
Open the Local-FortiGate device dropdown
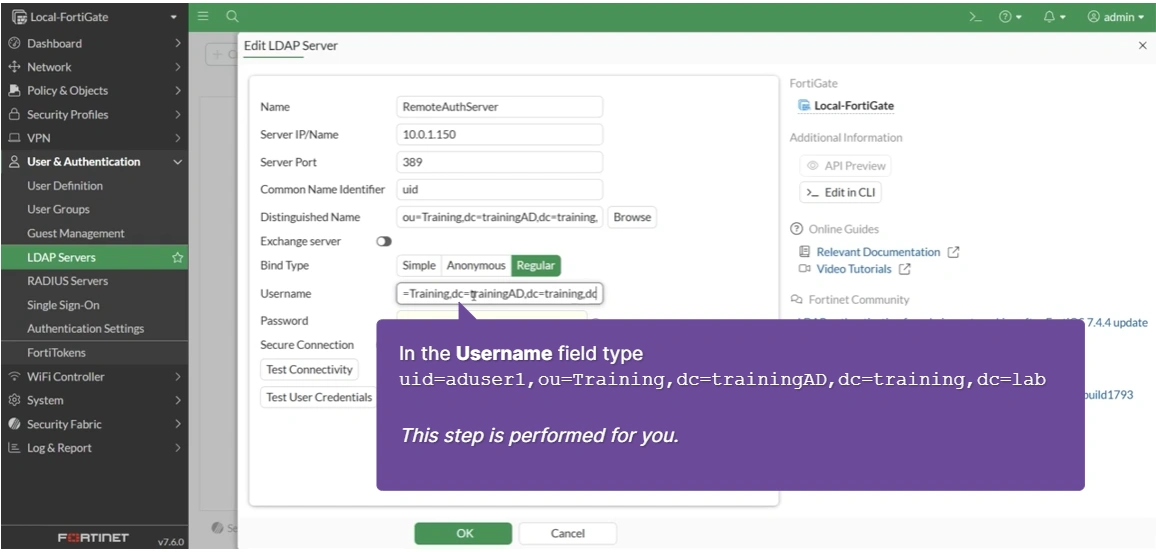(94, 16)
